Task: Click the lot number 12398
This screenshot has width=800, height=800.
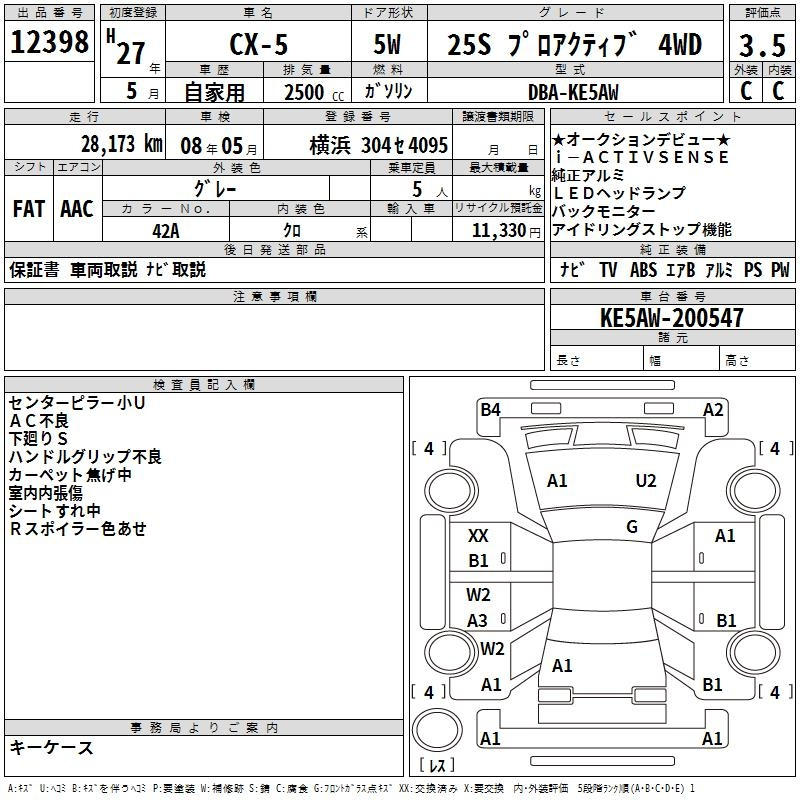Action: [49, 42]
